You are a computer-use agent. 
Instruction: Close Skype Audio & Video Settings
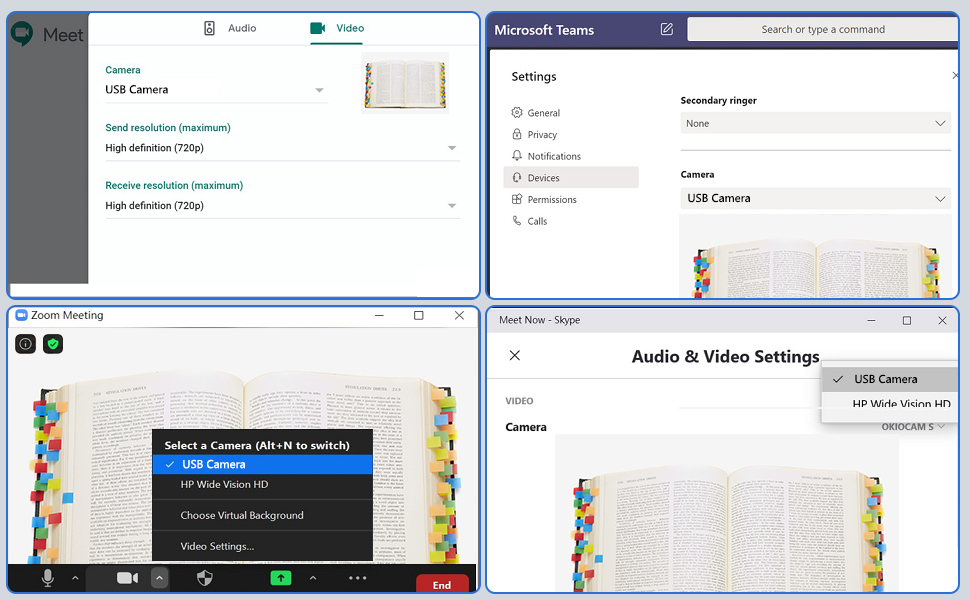(515, 355)
